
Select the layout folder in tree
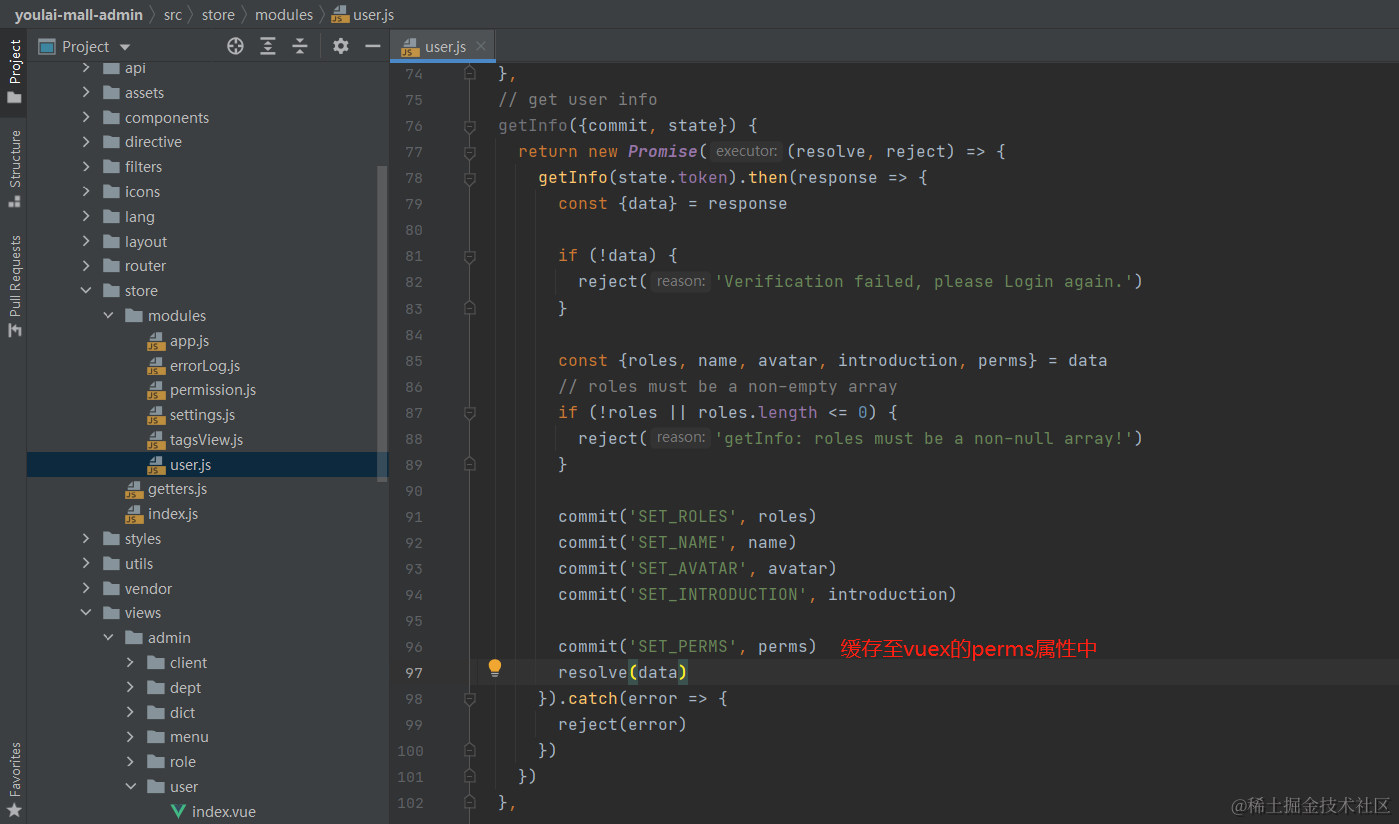(145, 242)
